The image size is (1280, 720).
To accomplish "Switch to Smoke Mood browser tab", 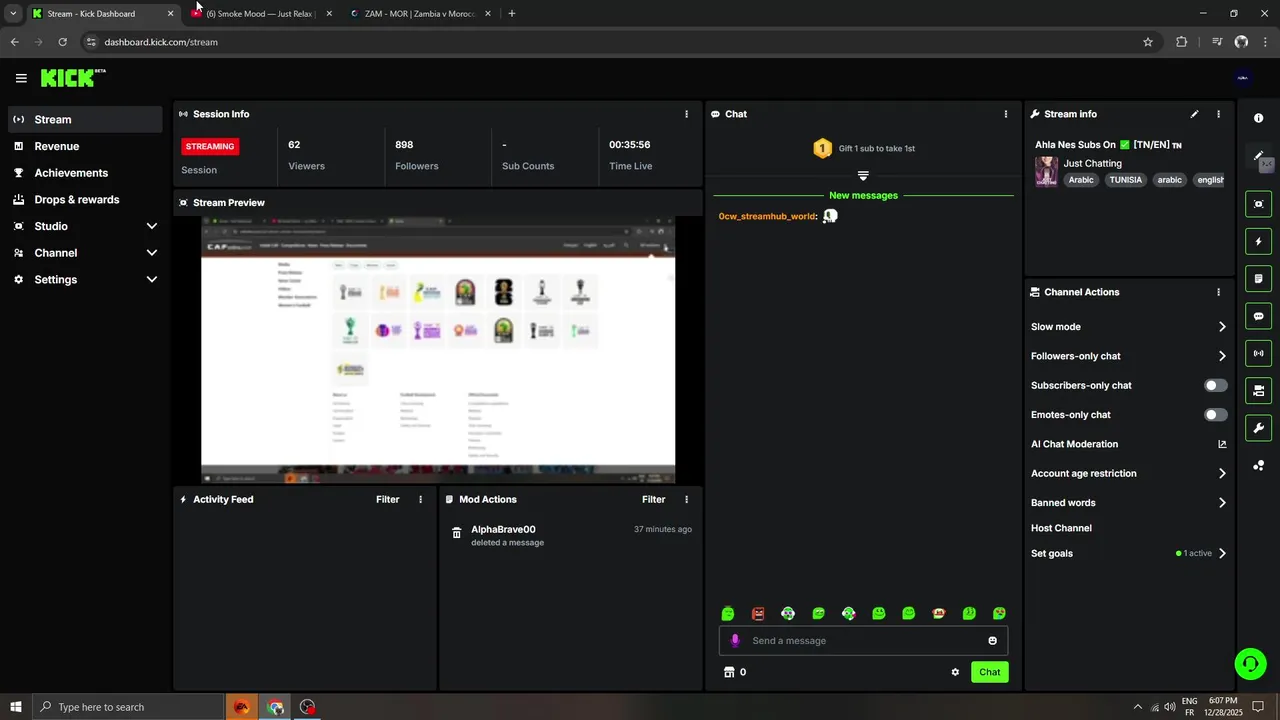I will tap(262, 14).
